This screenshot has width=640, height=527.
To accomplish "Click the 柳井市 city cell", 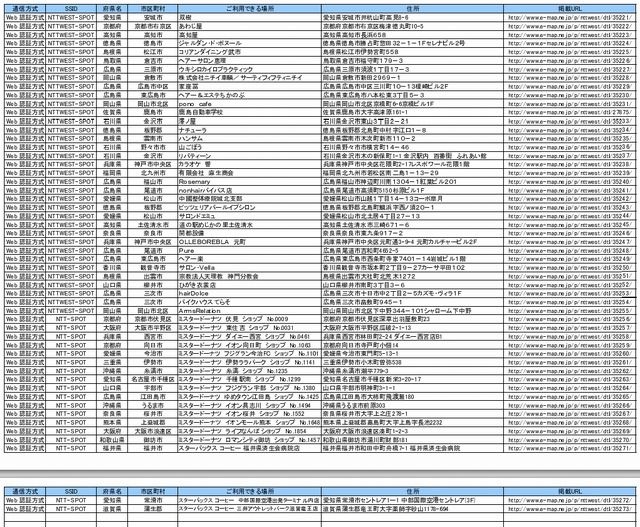I will tap(153, 285).
